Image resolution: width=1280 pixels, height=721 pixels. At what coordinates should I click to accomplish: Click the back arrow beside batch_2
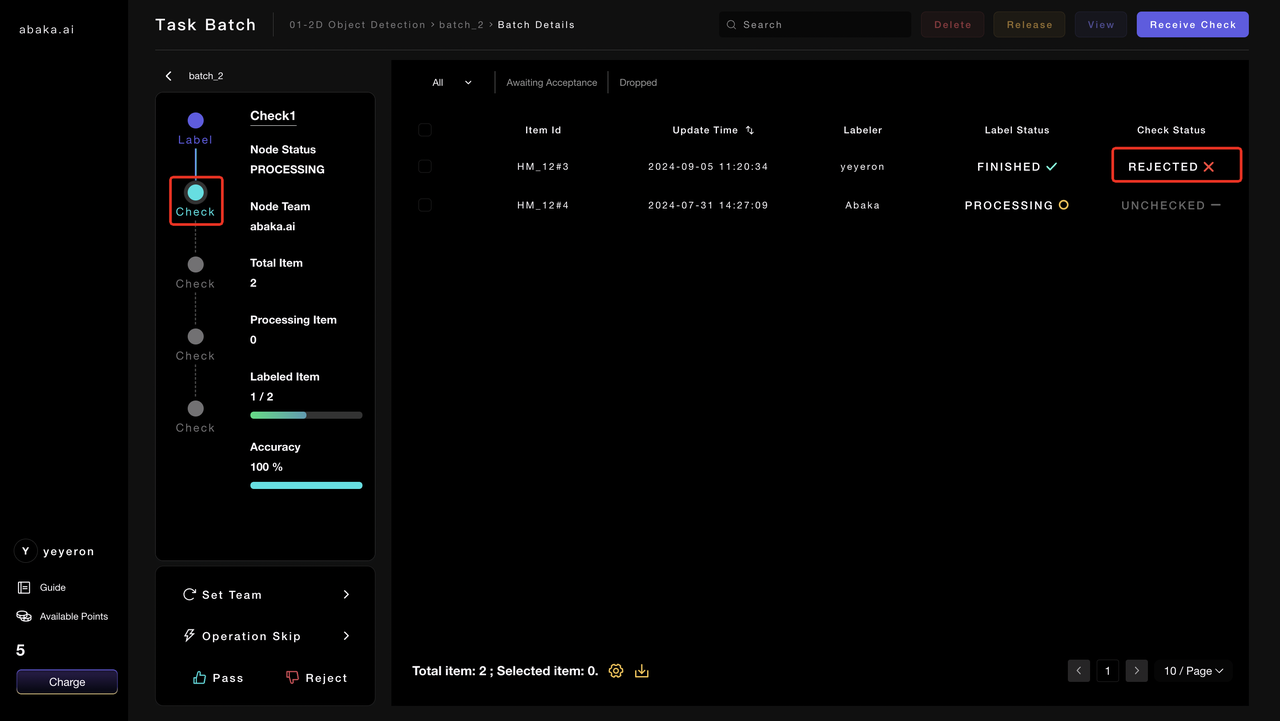coord(169,76)
